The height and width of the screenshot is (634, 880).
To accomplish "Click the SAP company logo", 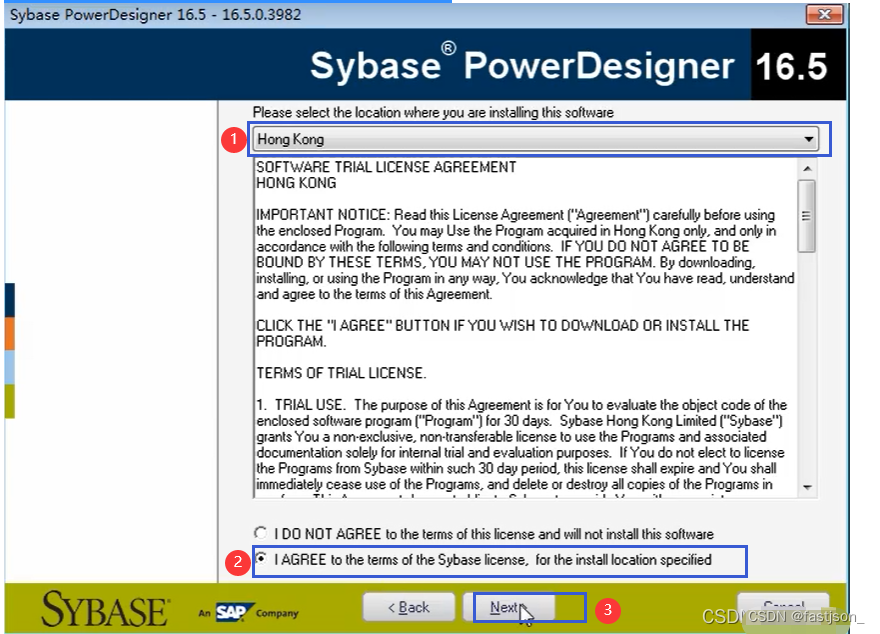I will coord(235,612).
